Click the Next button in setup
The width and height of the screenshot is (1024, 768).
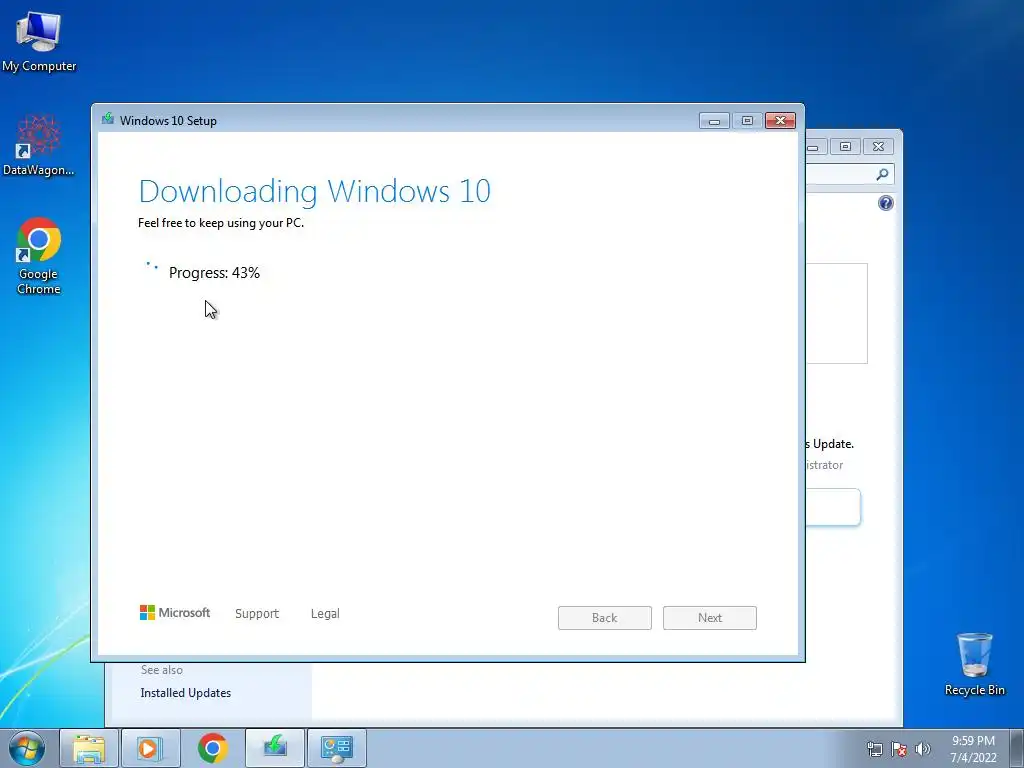(710, 618)
